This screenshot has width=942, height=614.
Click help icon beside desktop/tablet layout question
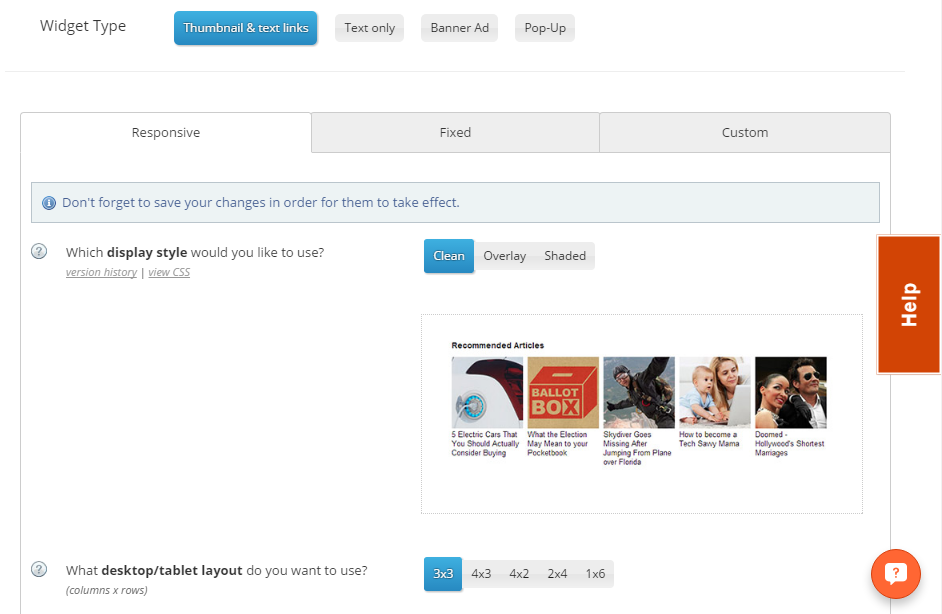coord(39,569)
